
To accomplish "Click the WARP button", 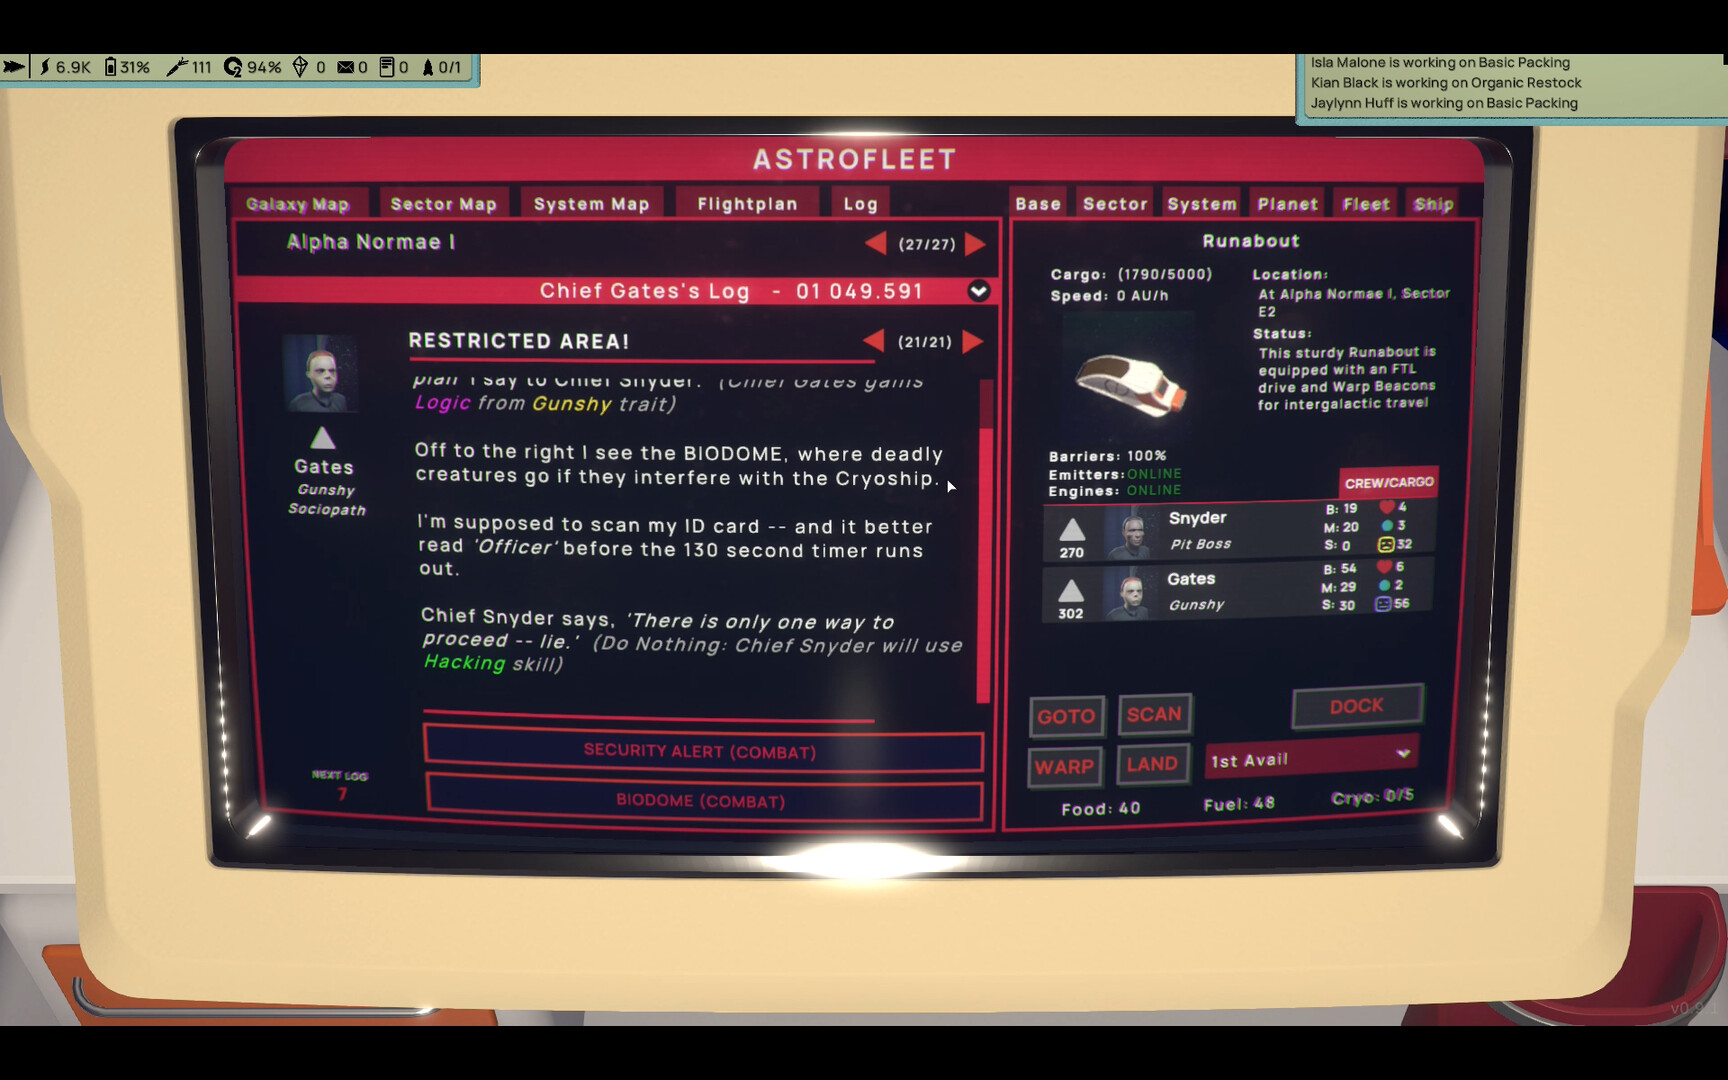I will point(1065,767).
